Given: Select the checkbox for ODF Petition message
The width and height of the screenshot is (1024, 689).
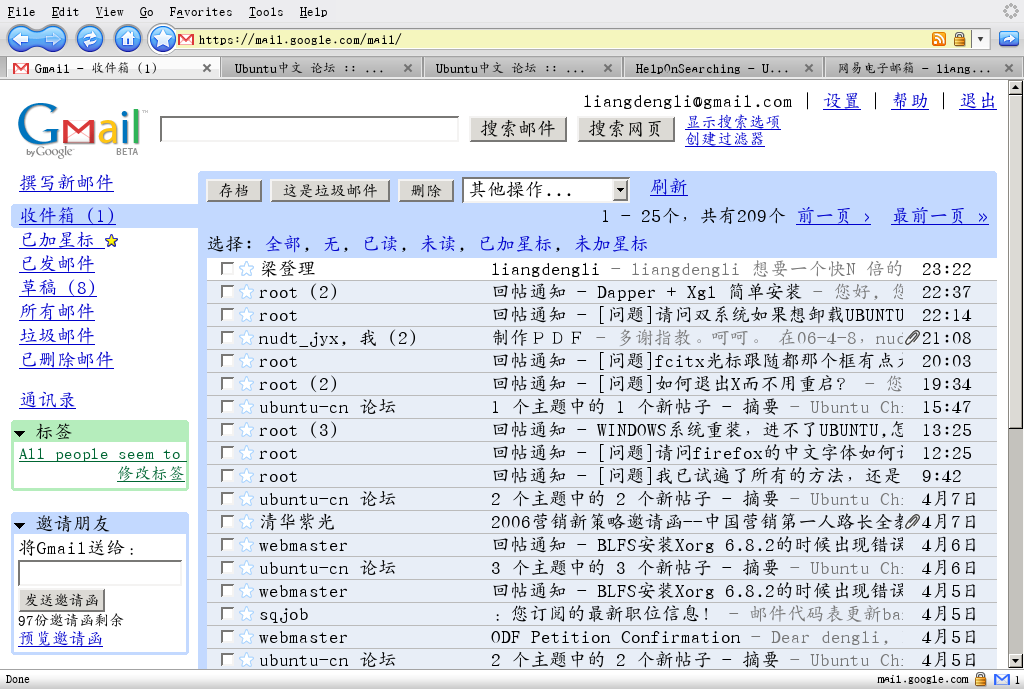Looking at the screenshot, I should click(227, 636).
